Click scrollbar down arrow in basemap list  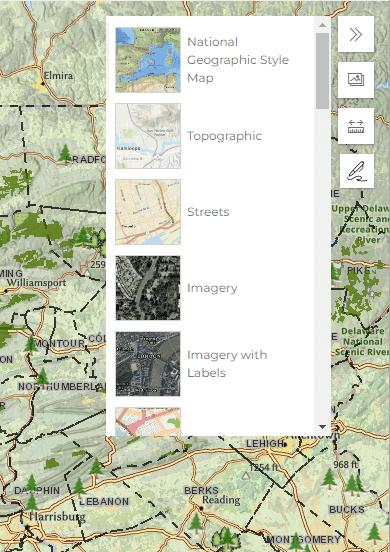click(x=322, y=427)
